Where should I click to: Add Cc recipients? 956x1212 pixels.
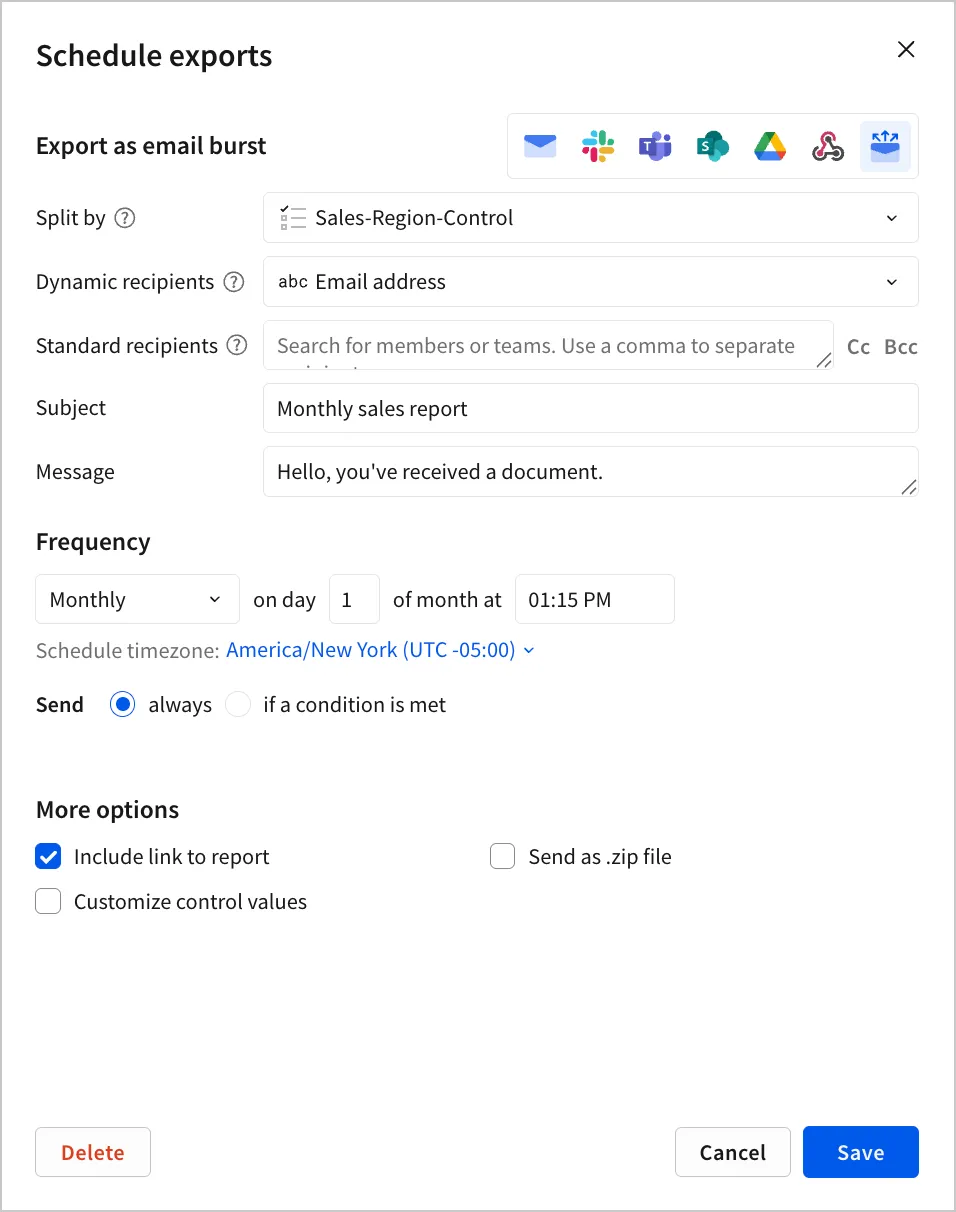pyautogui.click(x=858, y=347)
